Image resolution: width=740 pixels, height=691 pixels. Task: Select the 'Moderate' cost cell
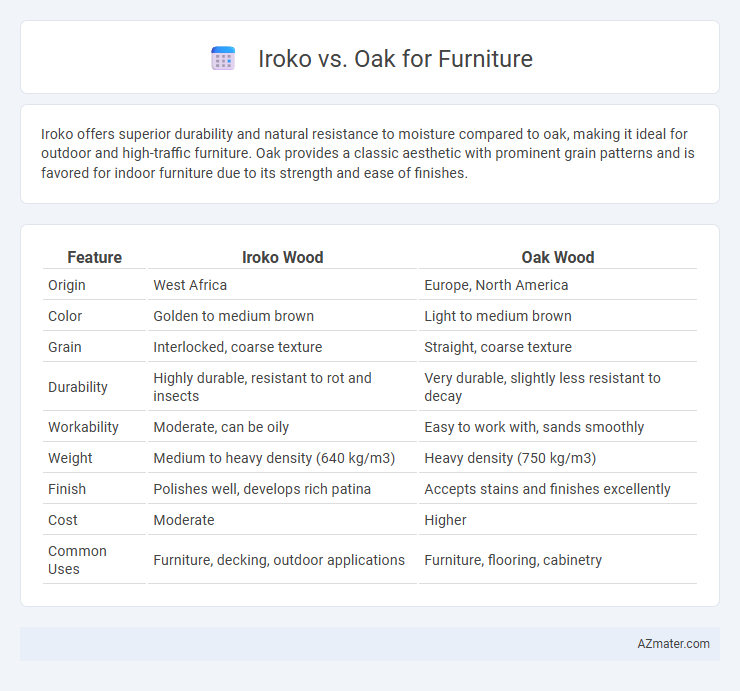(x=184, y=520)
